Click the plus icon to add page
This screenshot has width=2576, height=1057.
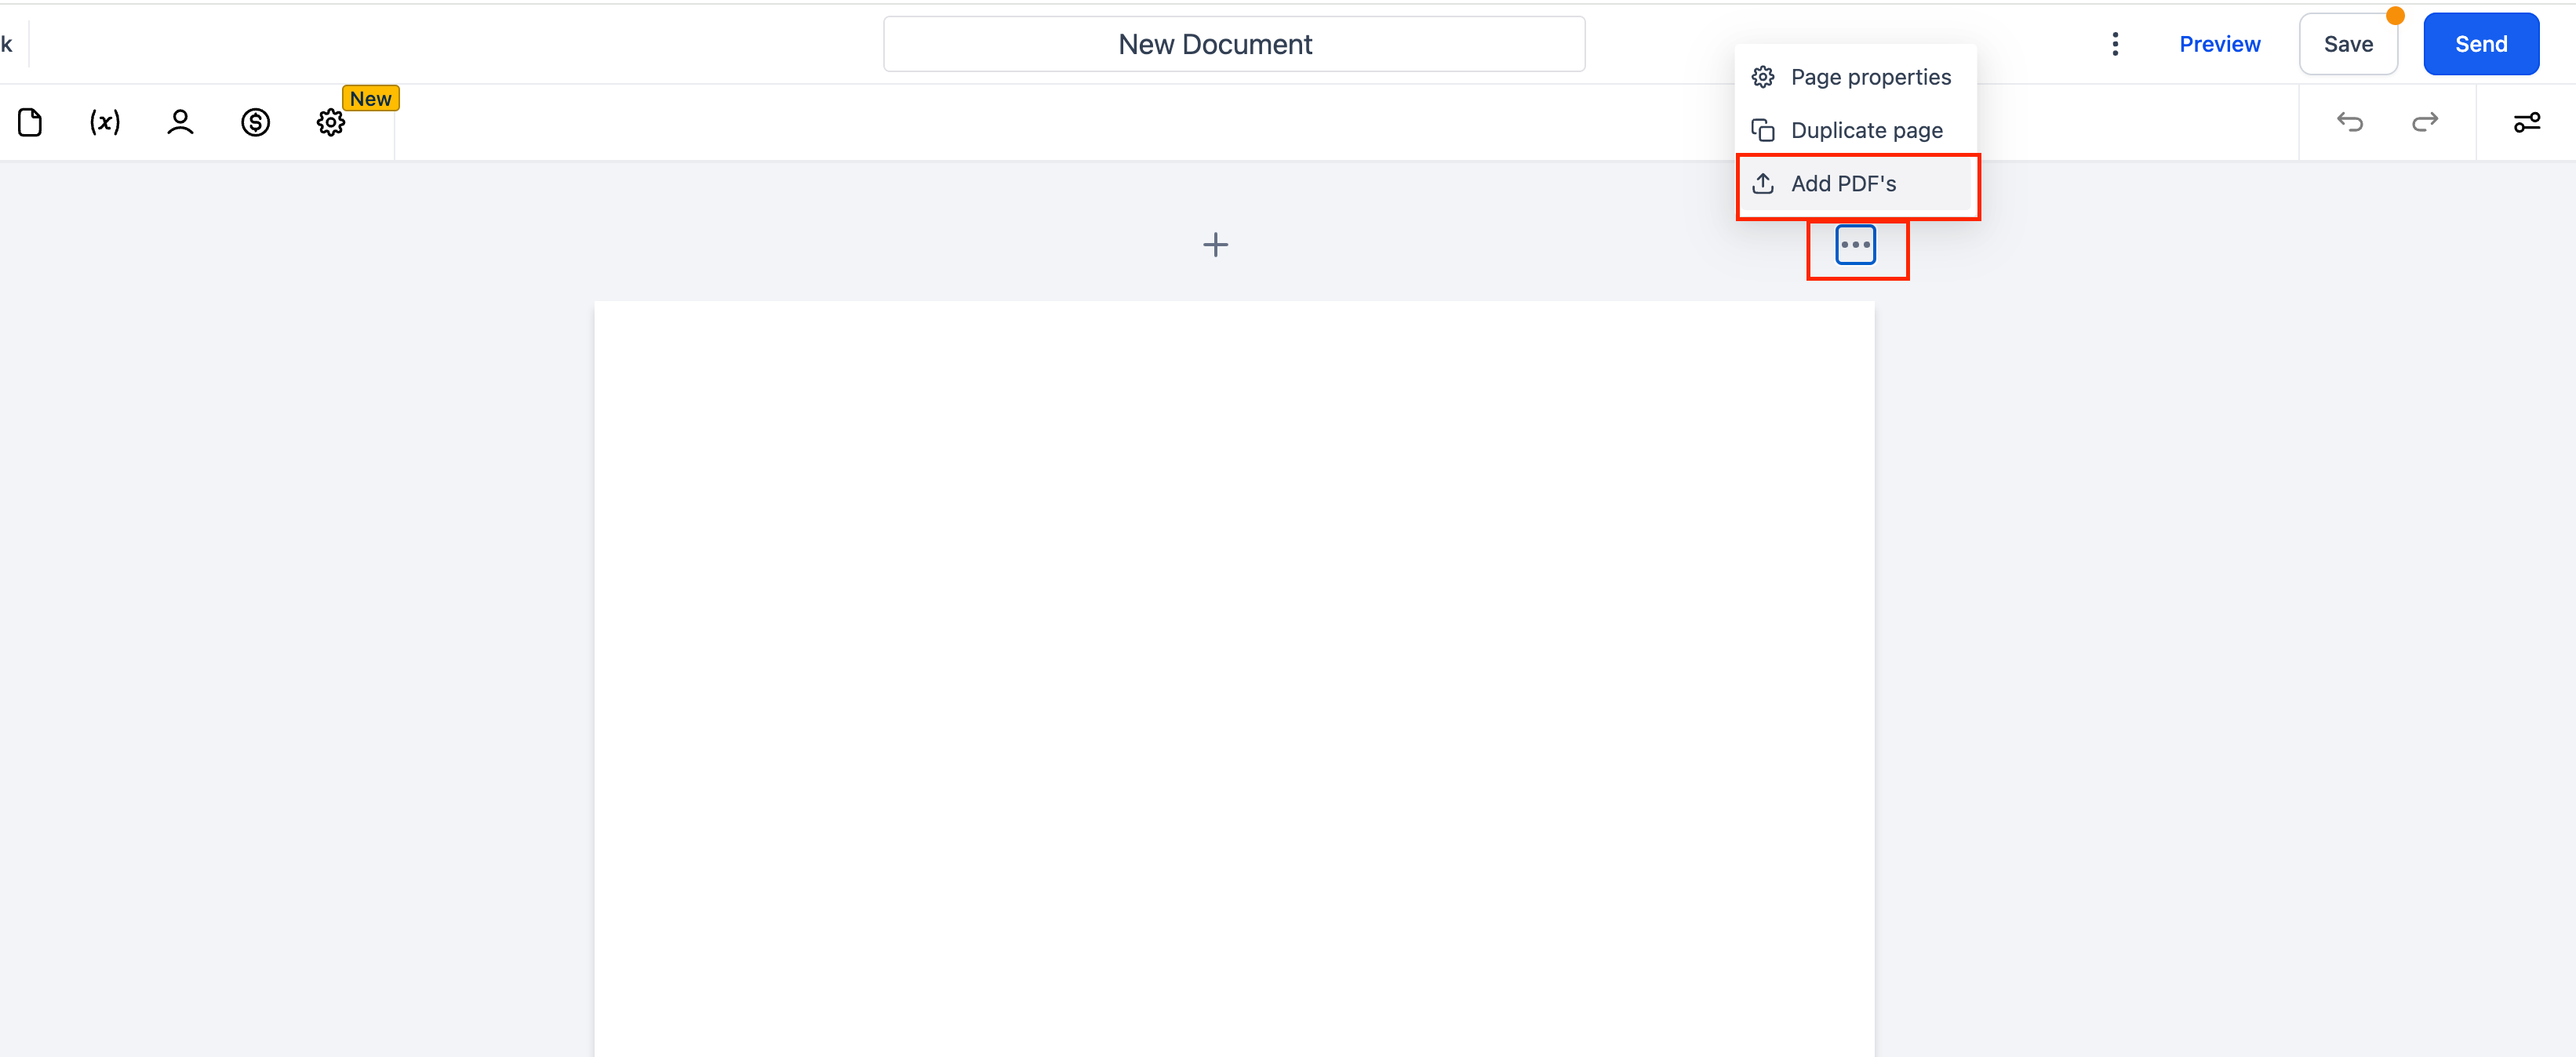click(1215, 245)
